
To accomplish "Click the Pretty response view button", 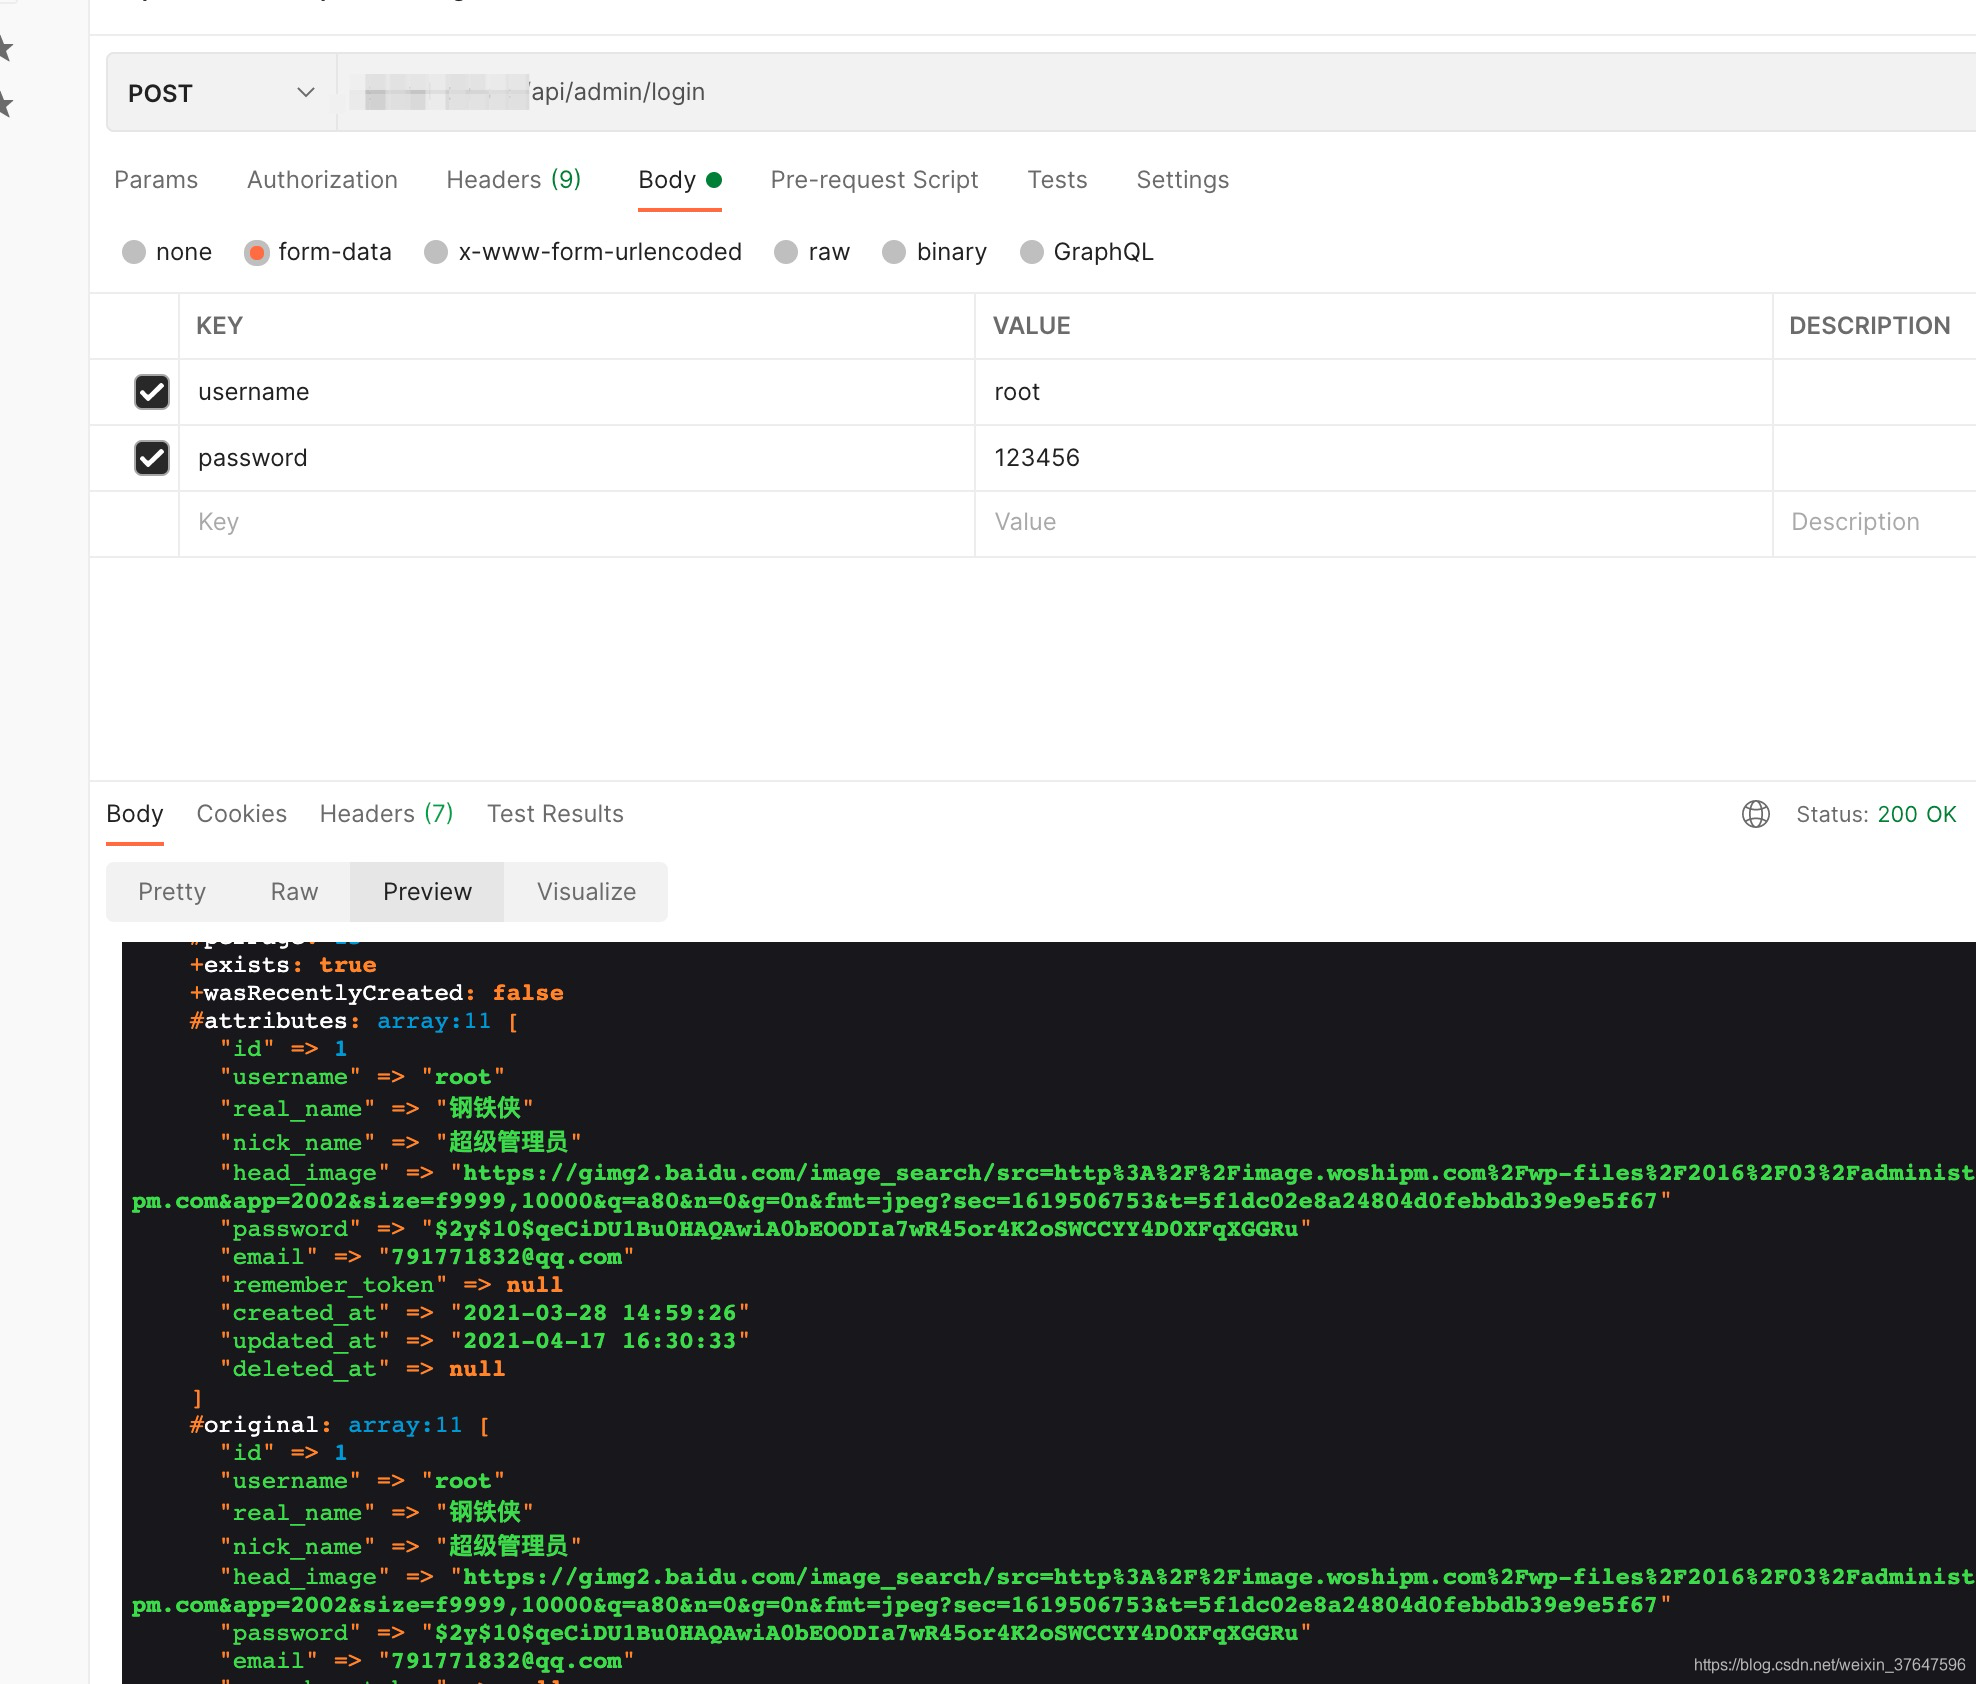I will point(170,890).
